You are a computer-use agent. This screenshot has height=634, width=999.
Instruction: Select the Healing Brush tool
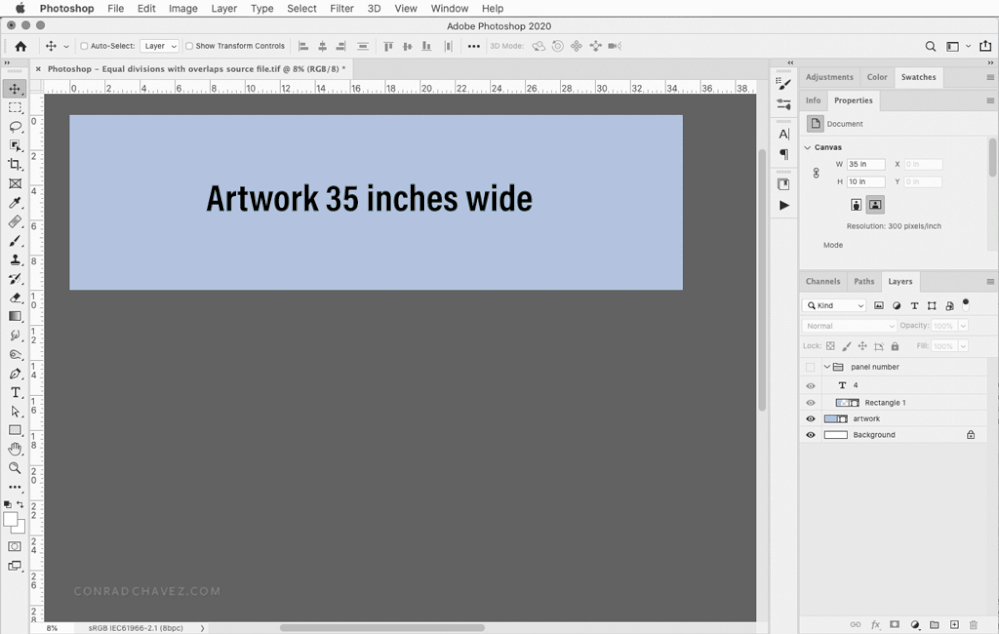point(15,222)
